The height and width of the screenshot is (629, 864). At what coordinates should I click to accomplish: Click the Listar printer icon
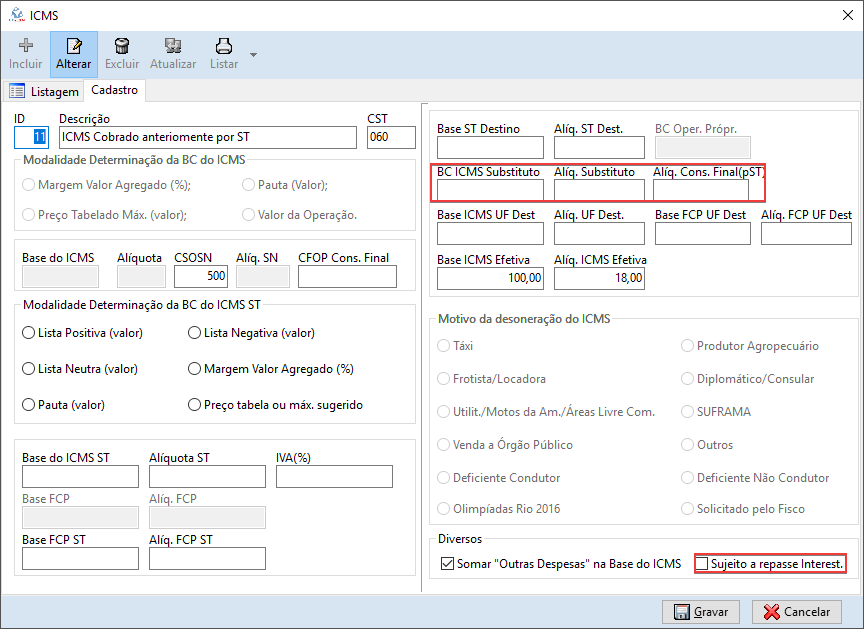(224, 47)
